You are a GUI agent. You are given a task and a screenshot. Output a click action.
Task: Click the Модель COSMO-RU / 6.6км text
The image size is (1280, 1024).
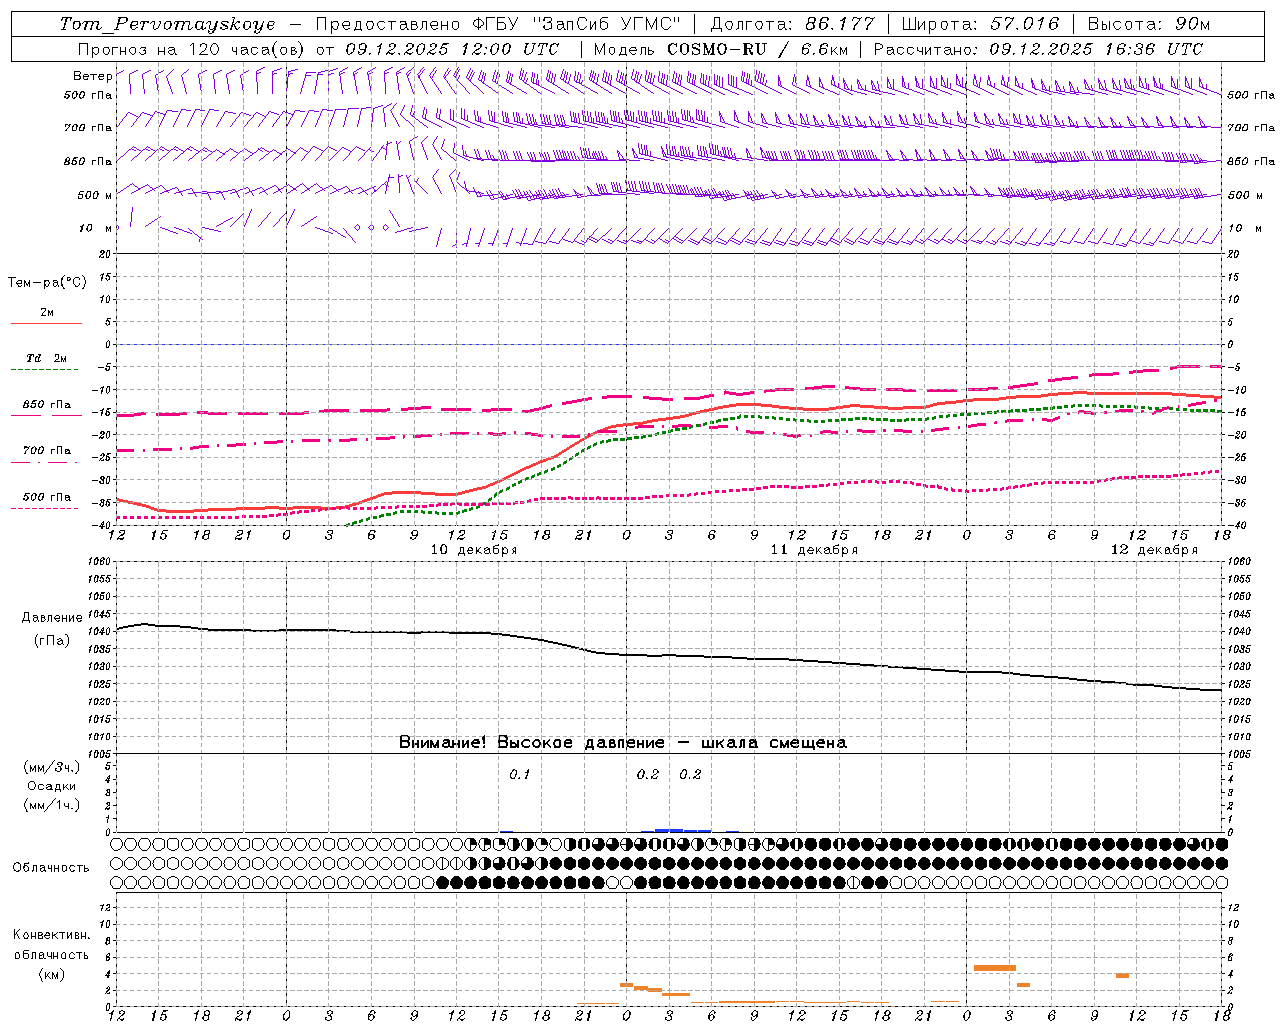[x=721, y=49]
